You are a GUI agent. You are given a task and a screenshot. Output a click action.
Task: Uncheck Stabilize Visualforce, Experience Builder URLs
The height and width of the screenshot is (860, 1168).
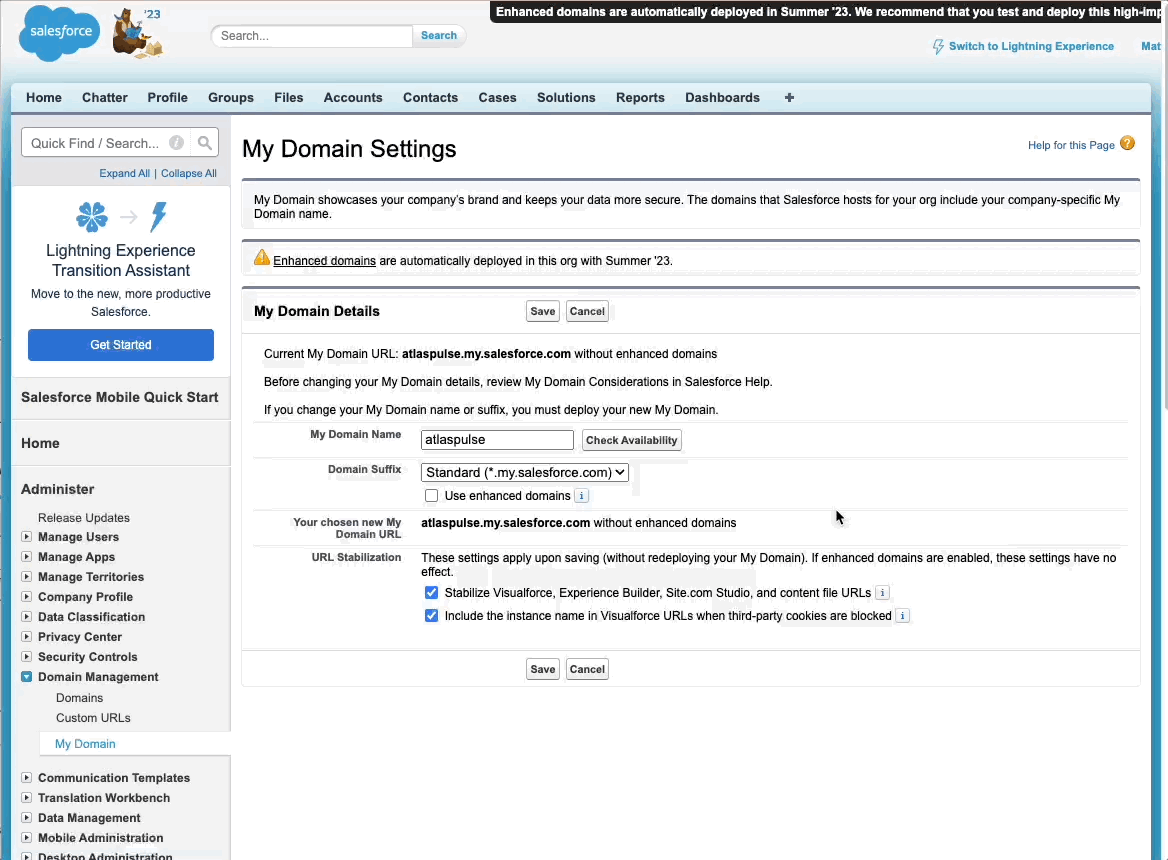[431, 593]
